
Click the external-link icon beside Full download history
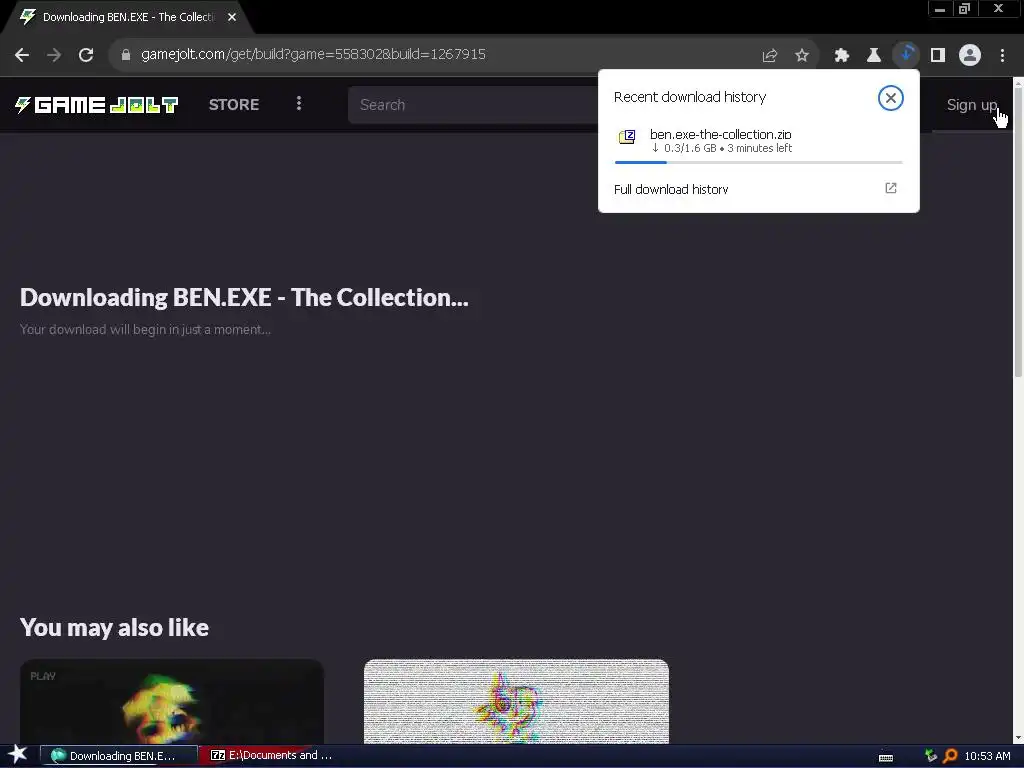[890, 188]
